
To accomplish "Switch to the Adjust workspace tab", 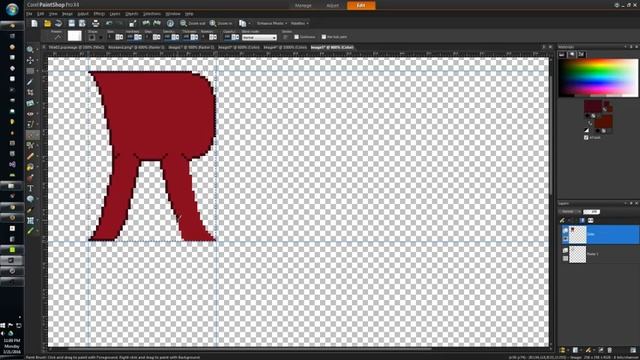I will (x=333, y=6).
